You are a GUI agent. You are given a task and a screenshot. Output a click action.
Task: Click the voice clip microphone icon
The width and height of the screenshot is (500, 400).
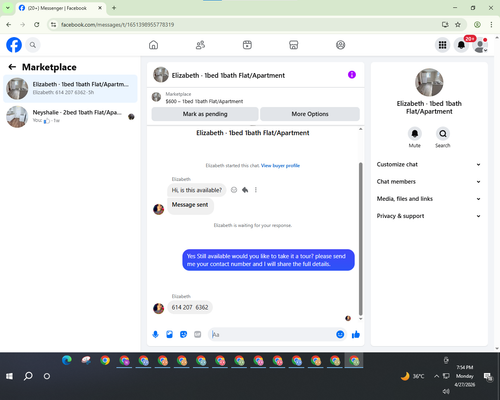(155, 334)
